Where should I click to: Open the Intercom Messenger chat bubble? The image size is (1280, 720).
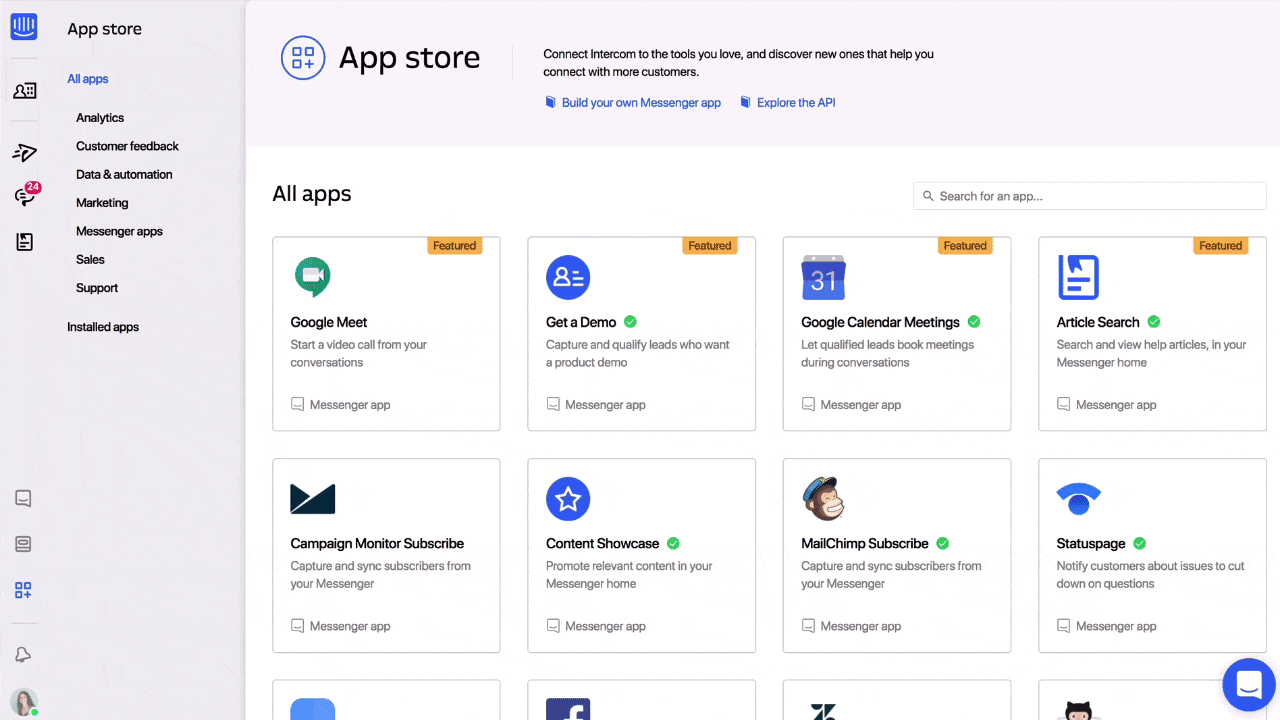click(x=1249, y=685)
